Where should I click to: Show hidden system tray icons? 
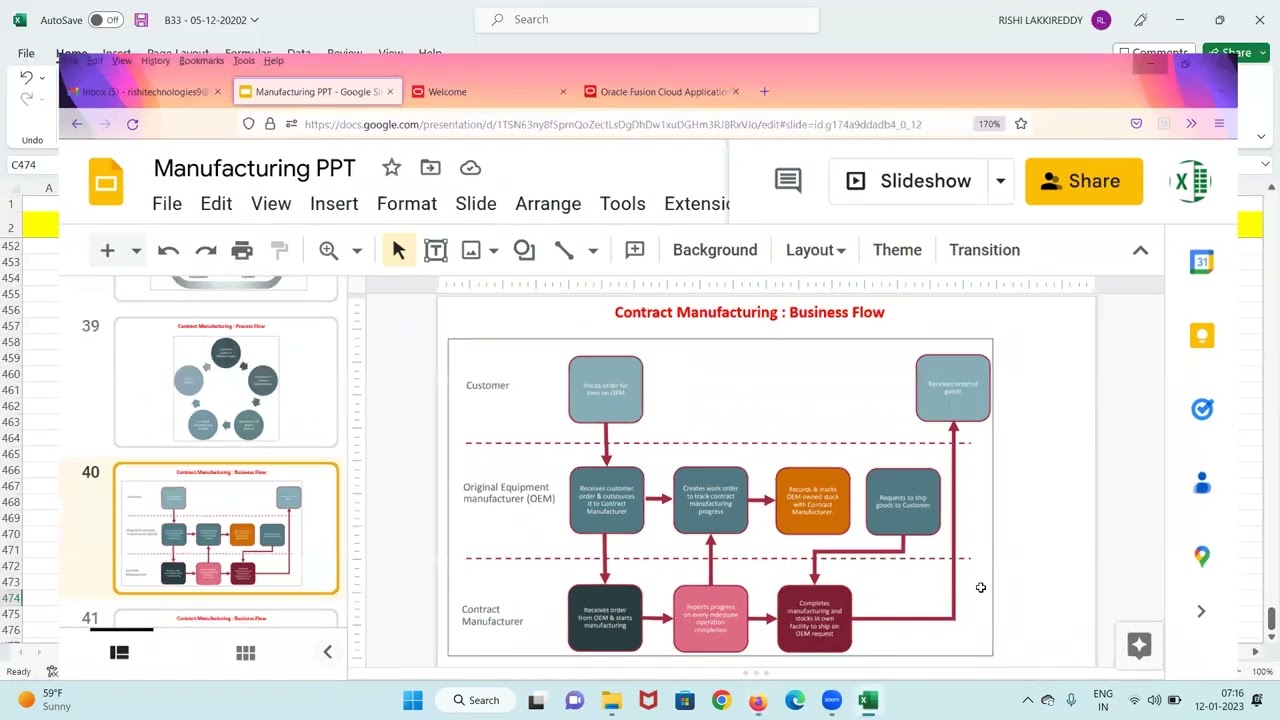[1027, 700]
